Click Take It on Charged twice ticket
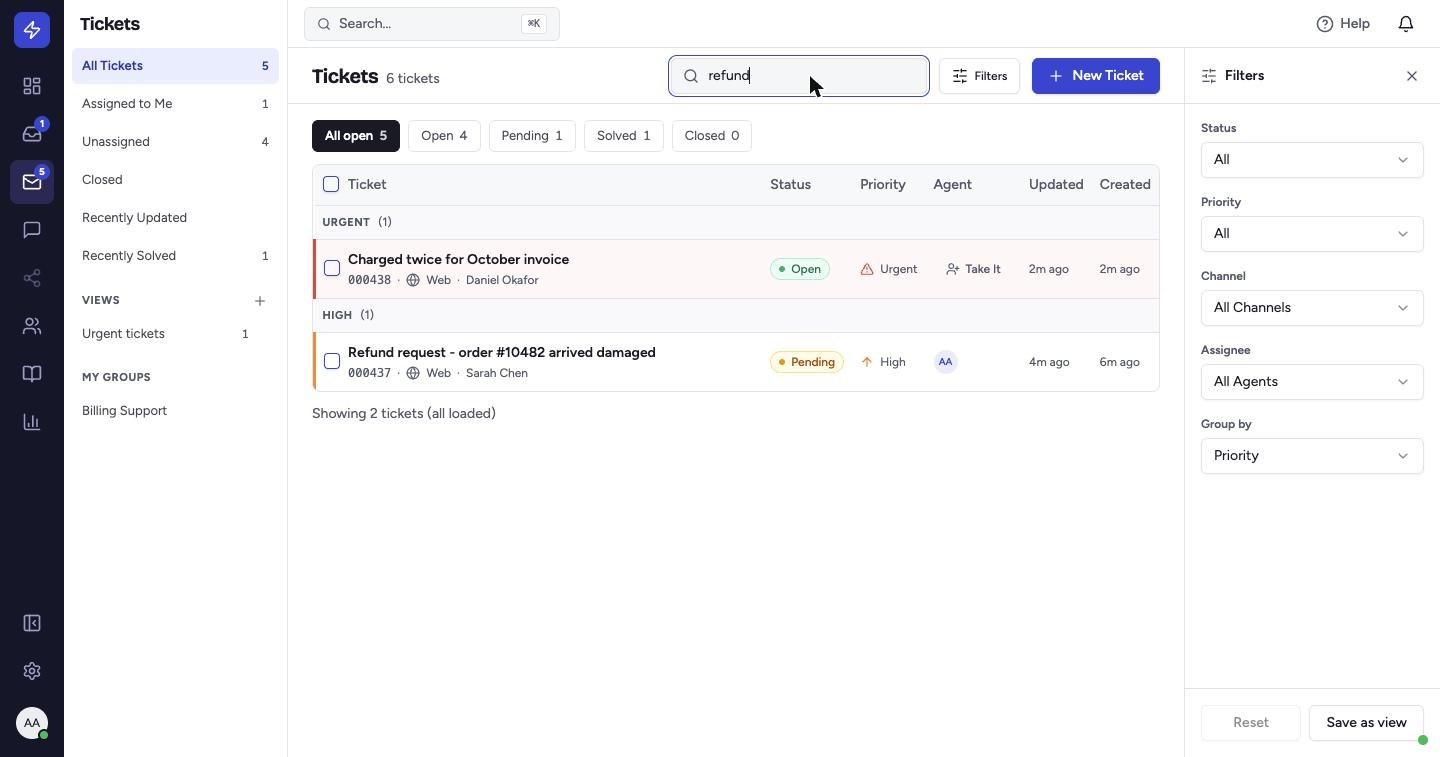 [x=973, y=269]
